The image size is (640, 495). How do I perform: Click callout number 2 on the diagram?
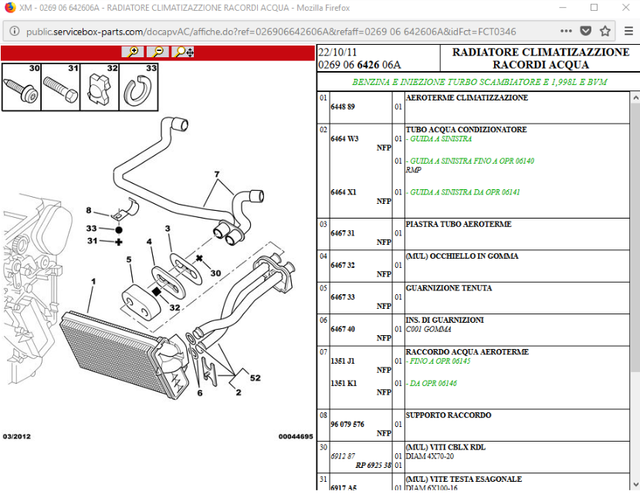[238, 393]
